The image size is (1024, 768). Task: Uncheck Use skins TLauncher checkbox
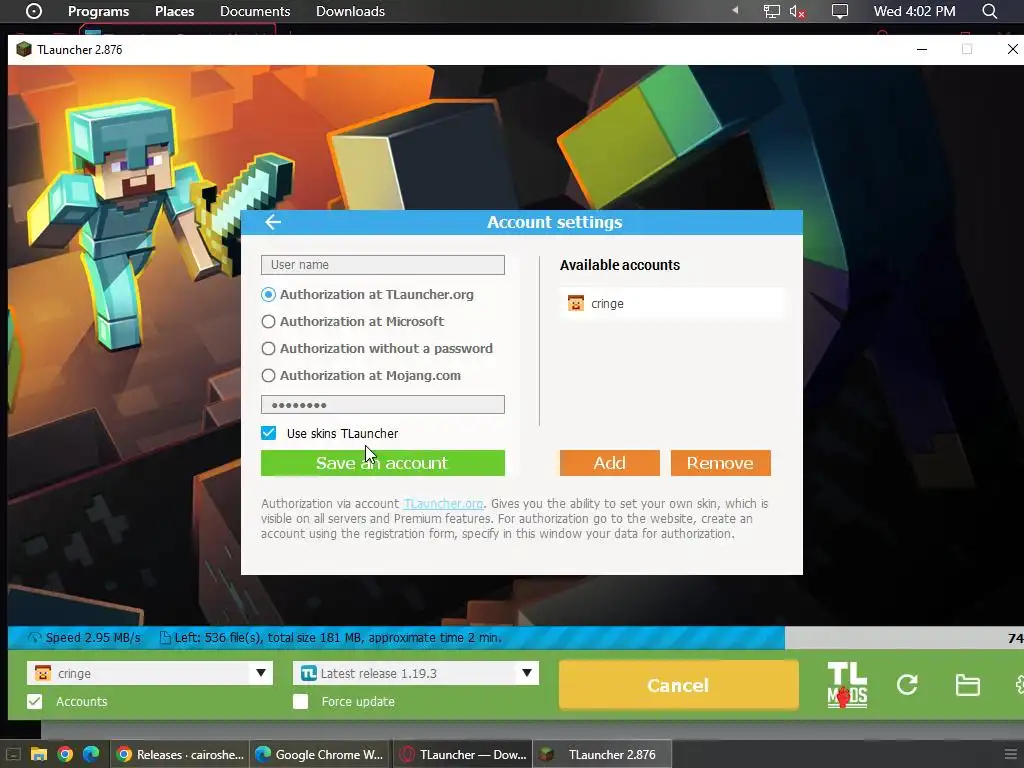coord(268,433)
